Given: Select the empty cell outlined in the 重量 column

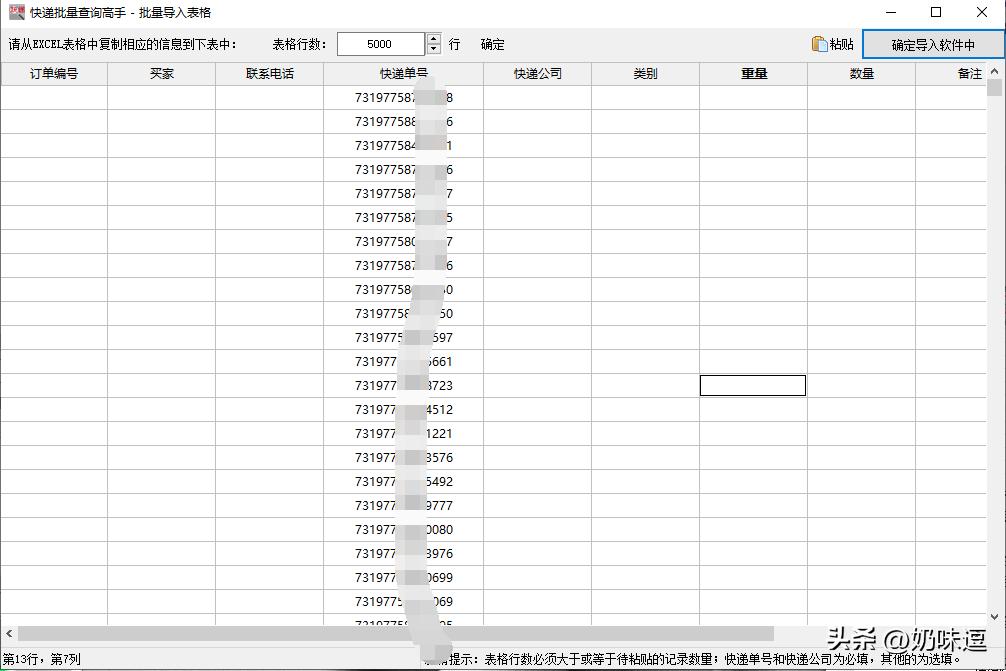Looking at the screenshot, I should (751, 385).
